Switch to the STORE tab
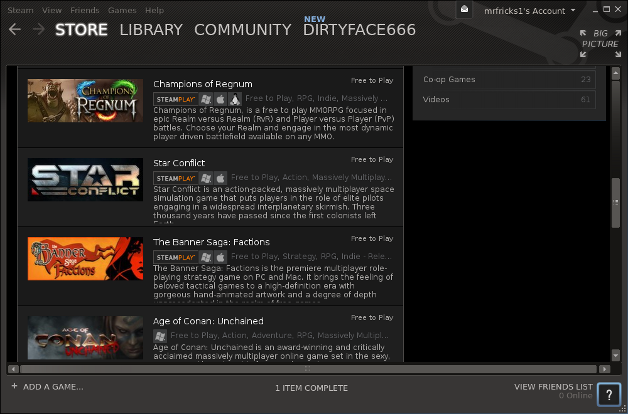This screenshot has height=414, width=628. 81,30
